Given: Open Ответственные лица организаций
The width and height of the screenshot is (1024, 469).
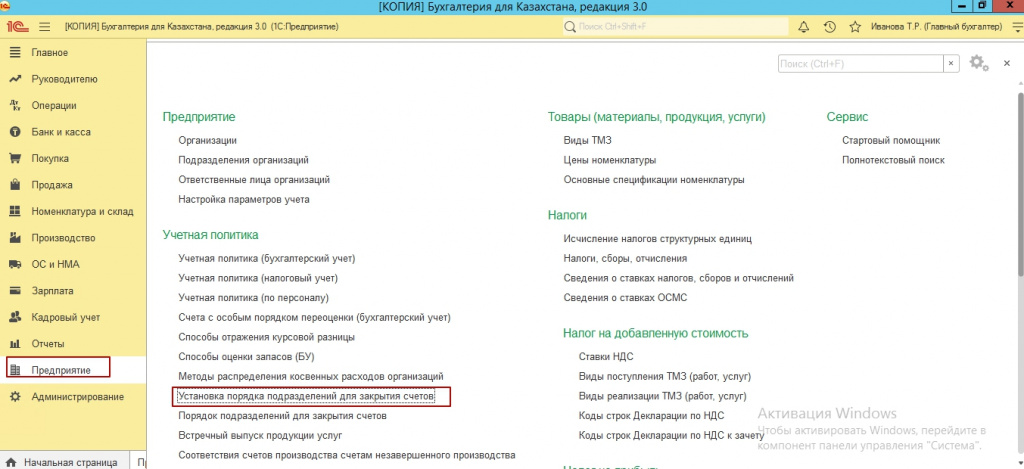Looking at the screenshot, I should [254, 179].
